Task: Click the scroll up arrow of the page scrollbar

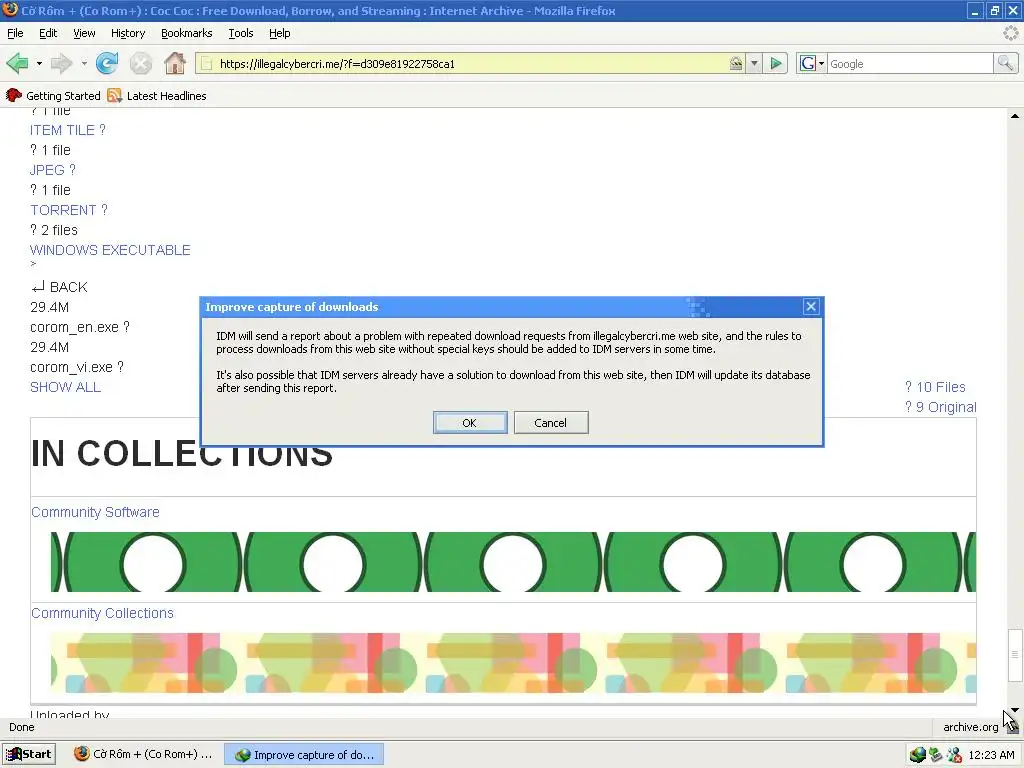Action: (x=1014, y=116)
